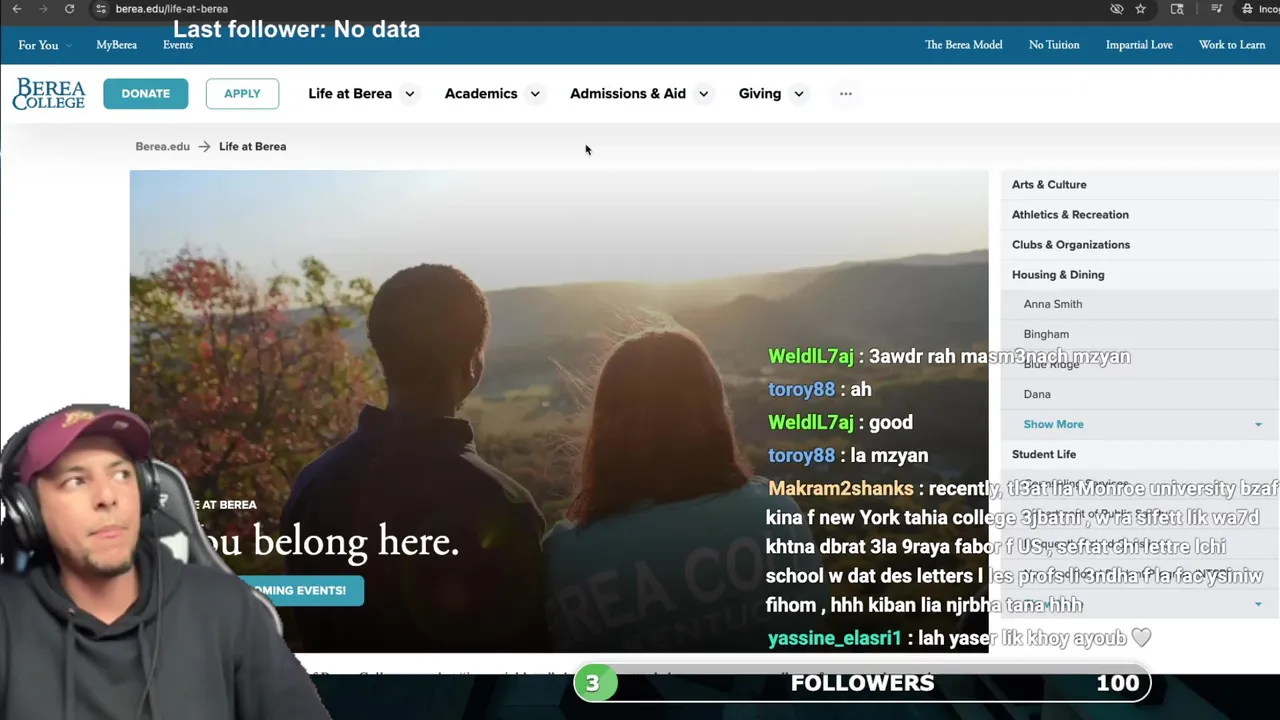Click chat username yassine_elasri1

click(835, 638)
